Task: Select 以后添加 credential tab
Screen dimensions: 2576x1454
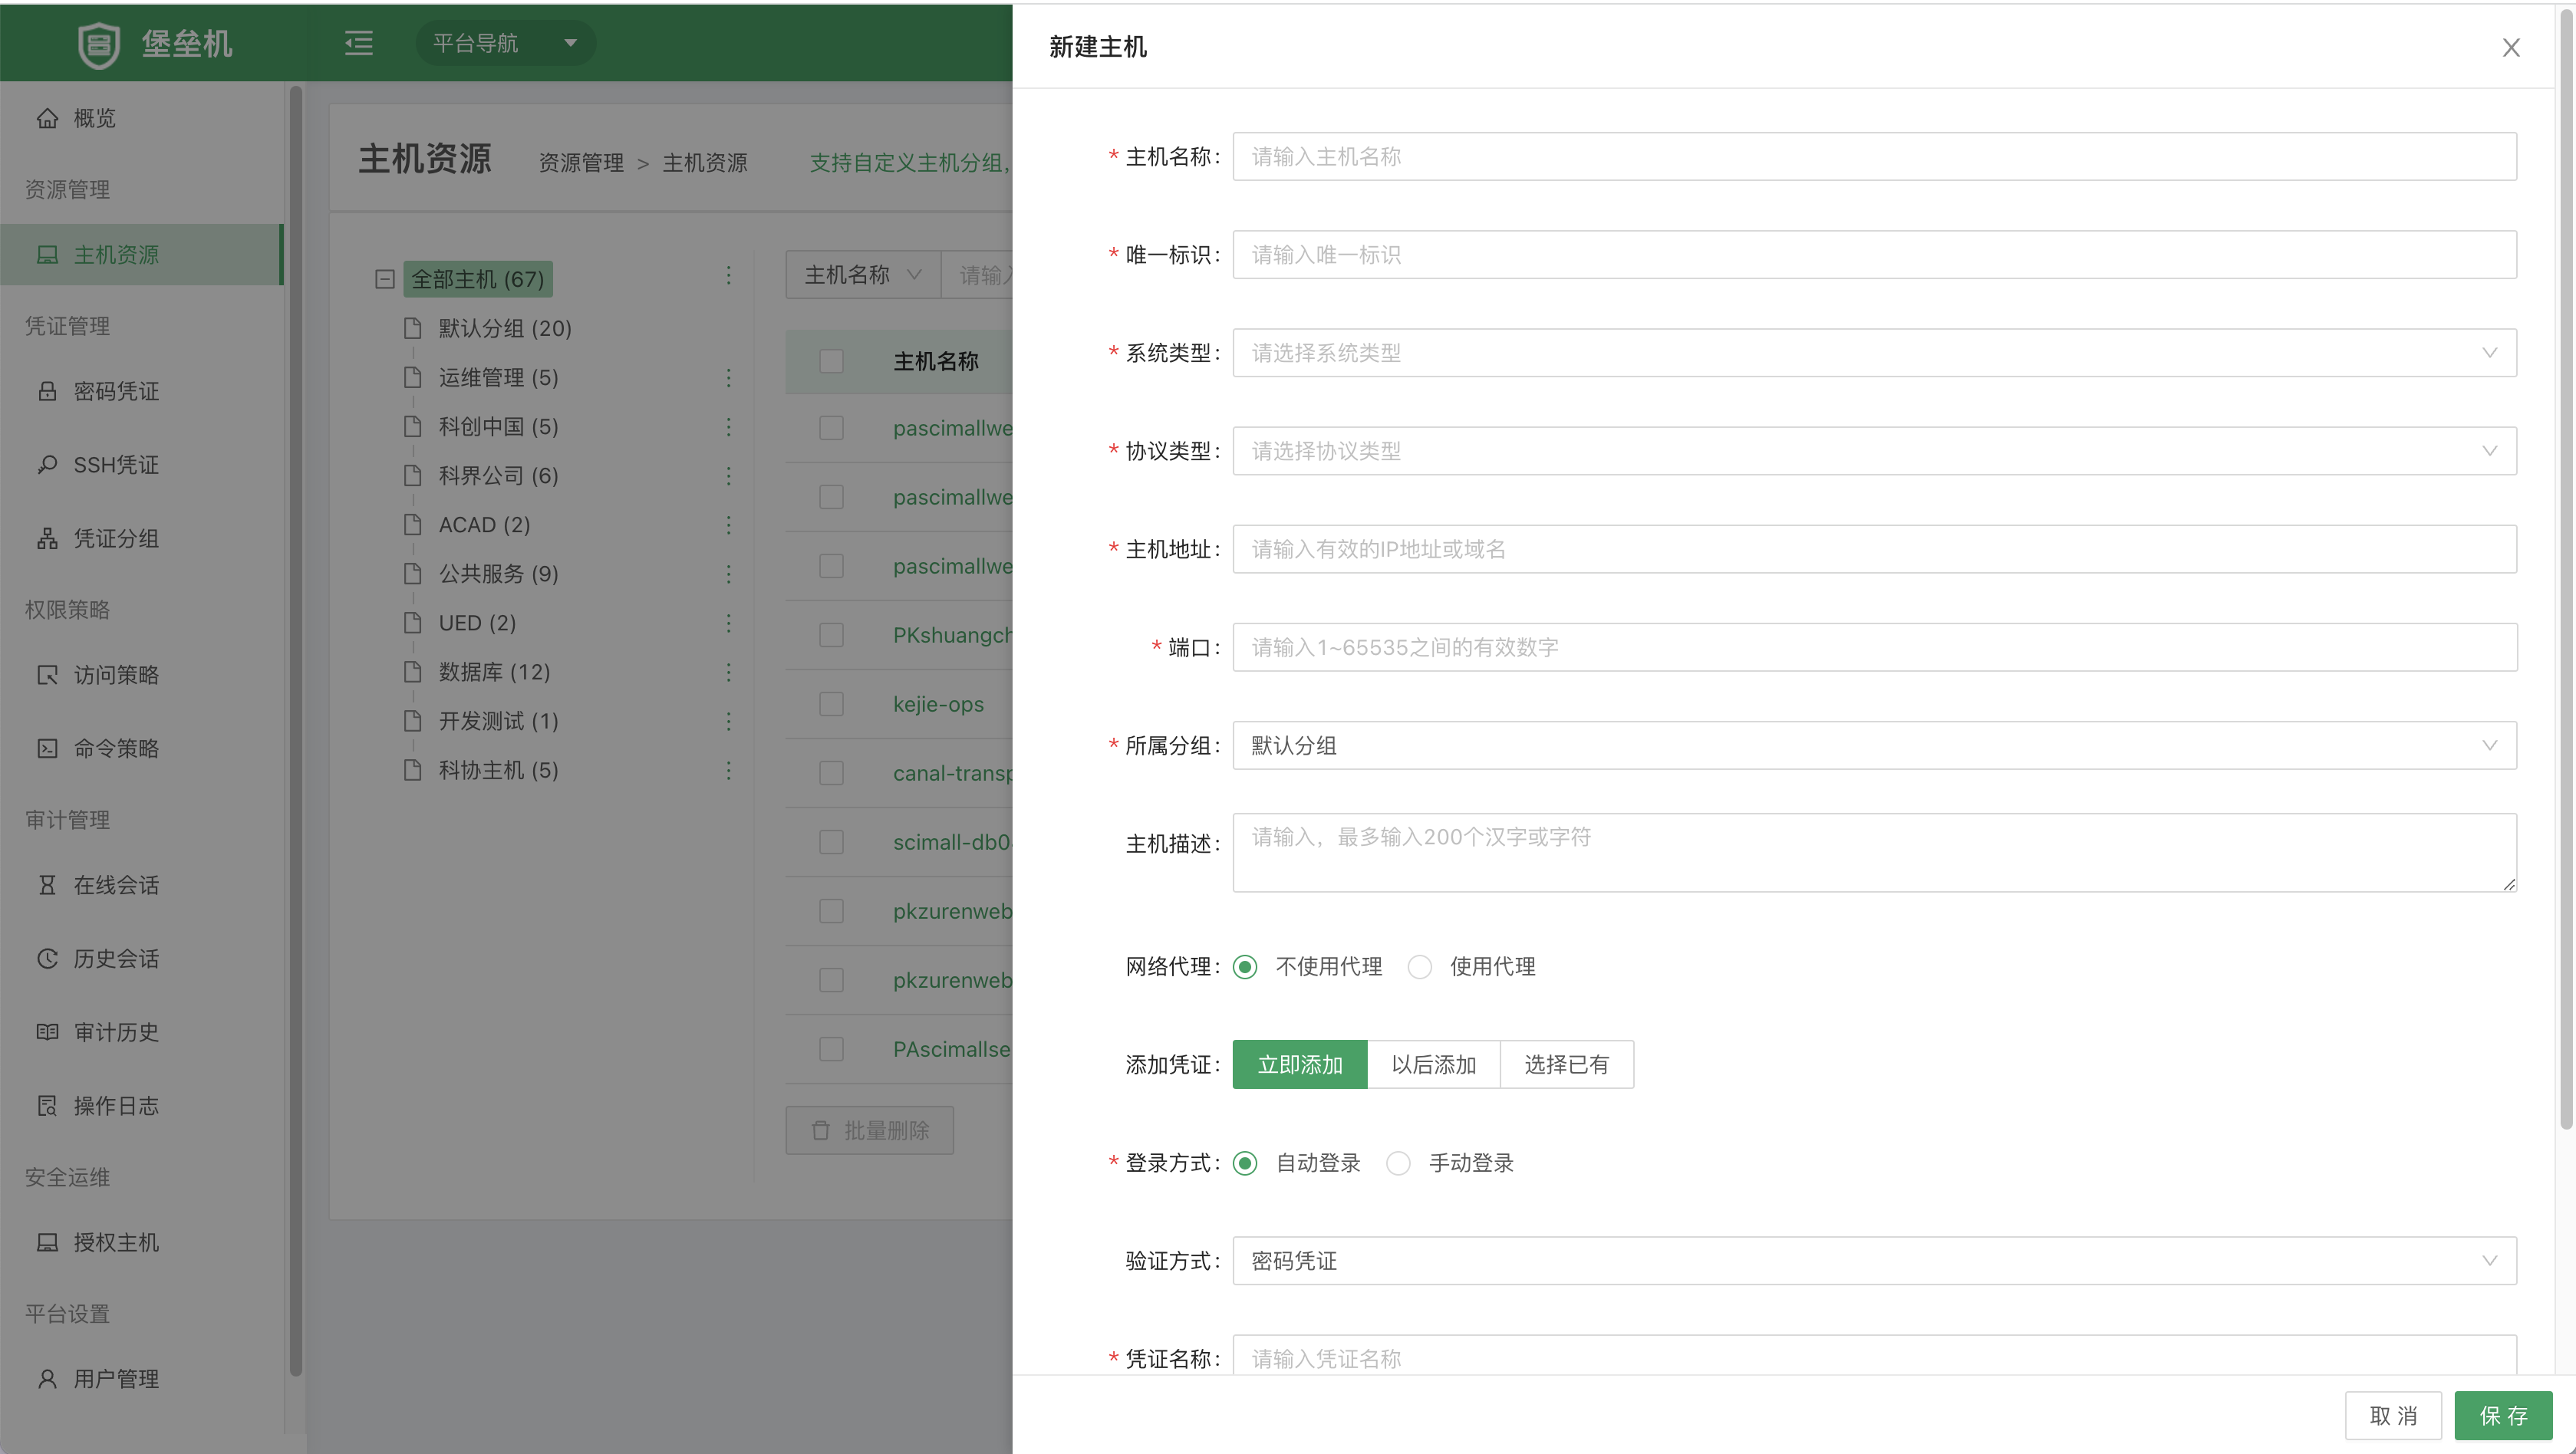Action: (1433, 1064)
